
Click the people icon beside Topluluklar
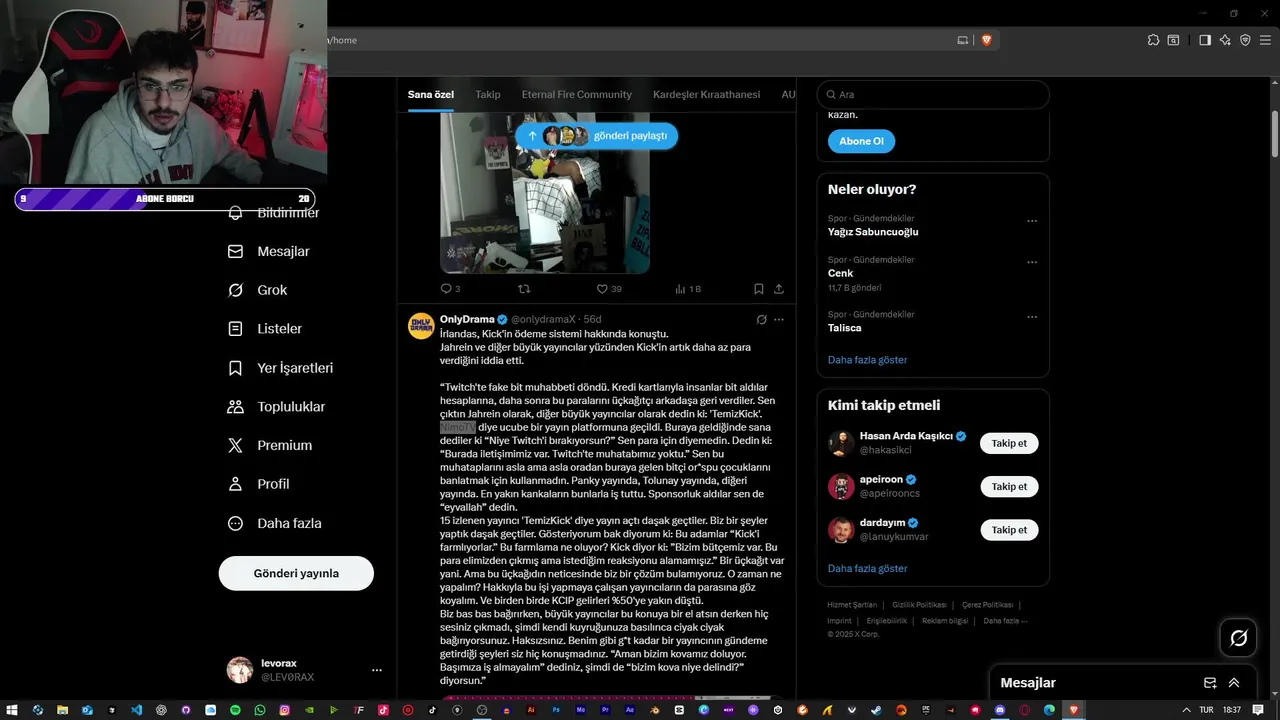(x=235, y=407)
